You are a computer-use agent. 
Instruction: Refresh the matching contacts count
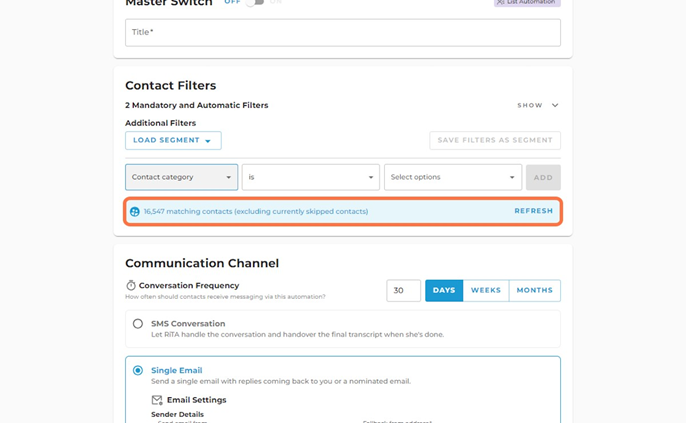[533, 211]
